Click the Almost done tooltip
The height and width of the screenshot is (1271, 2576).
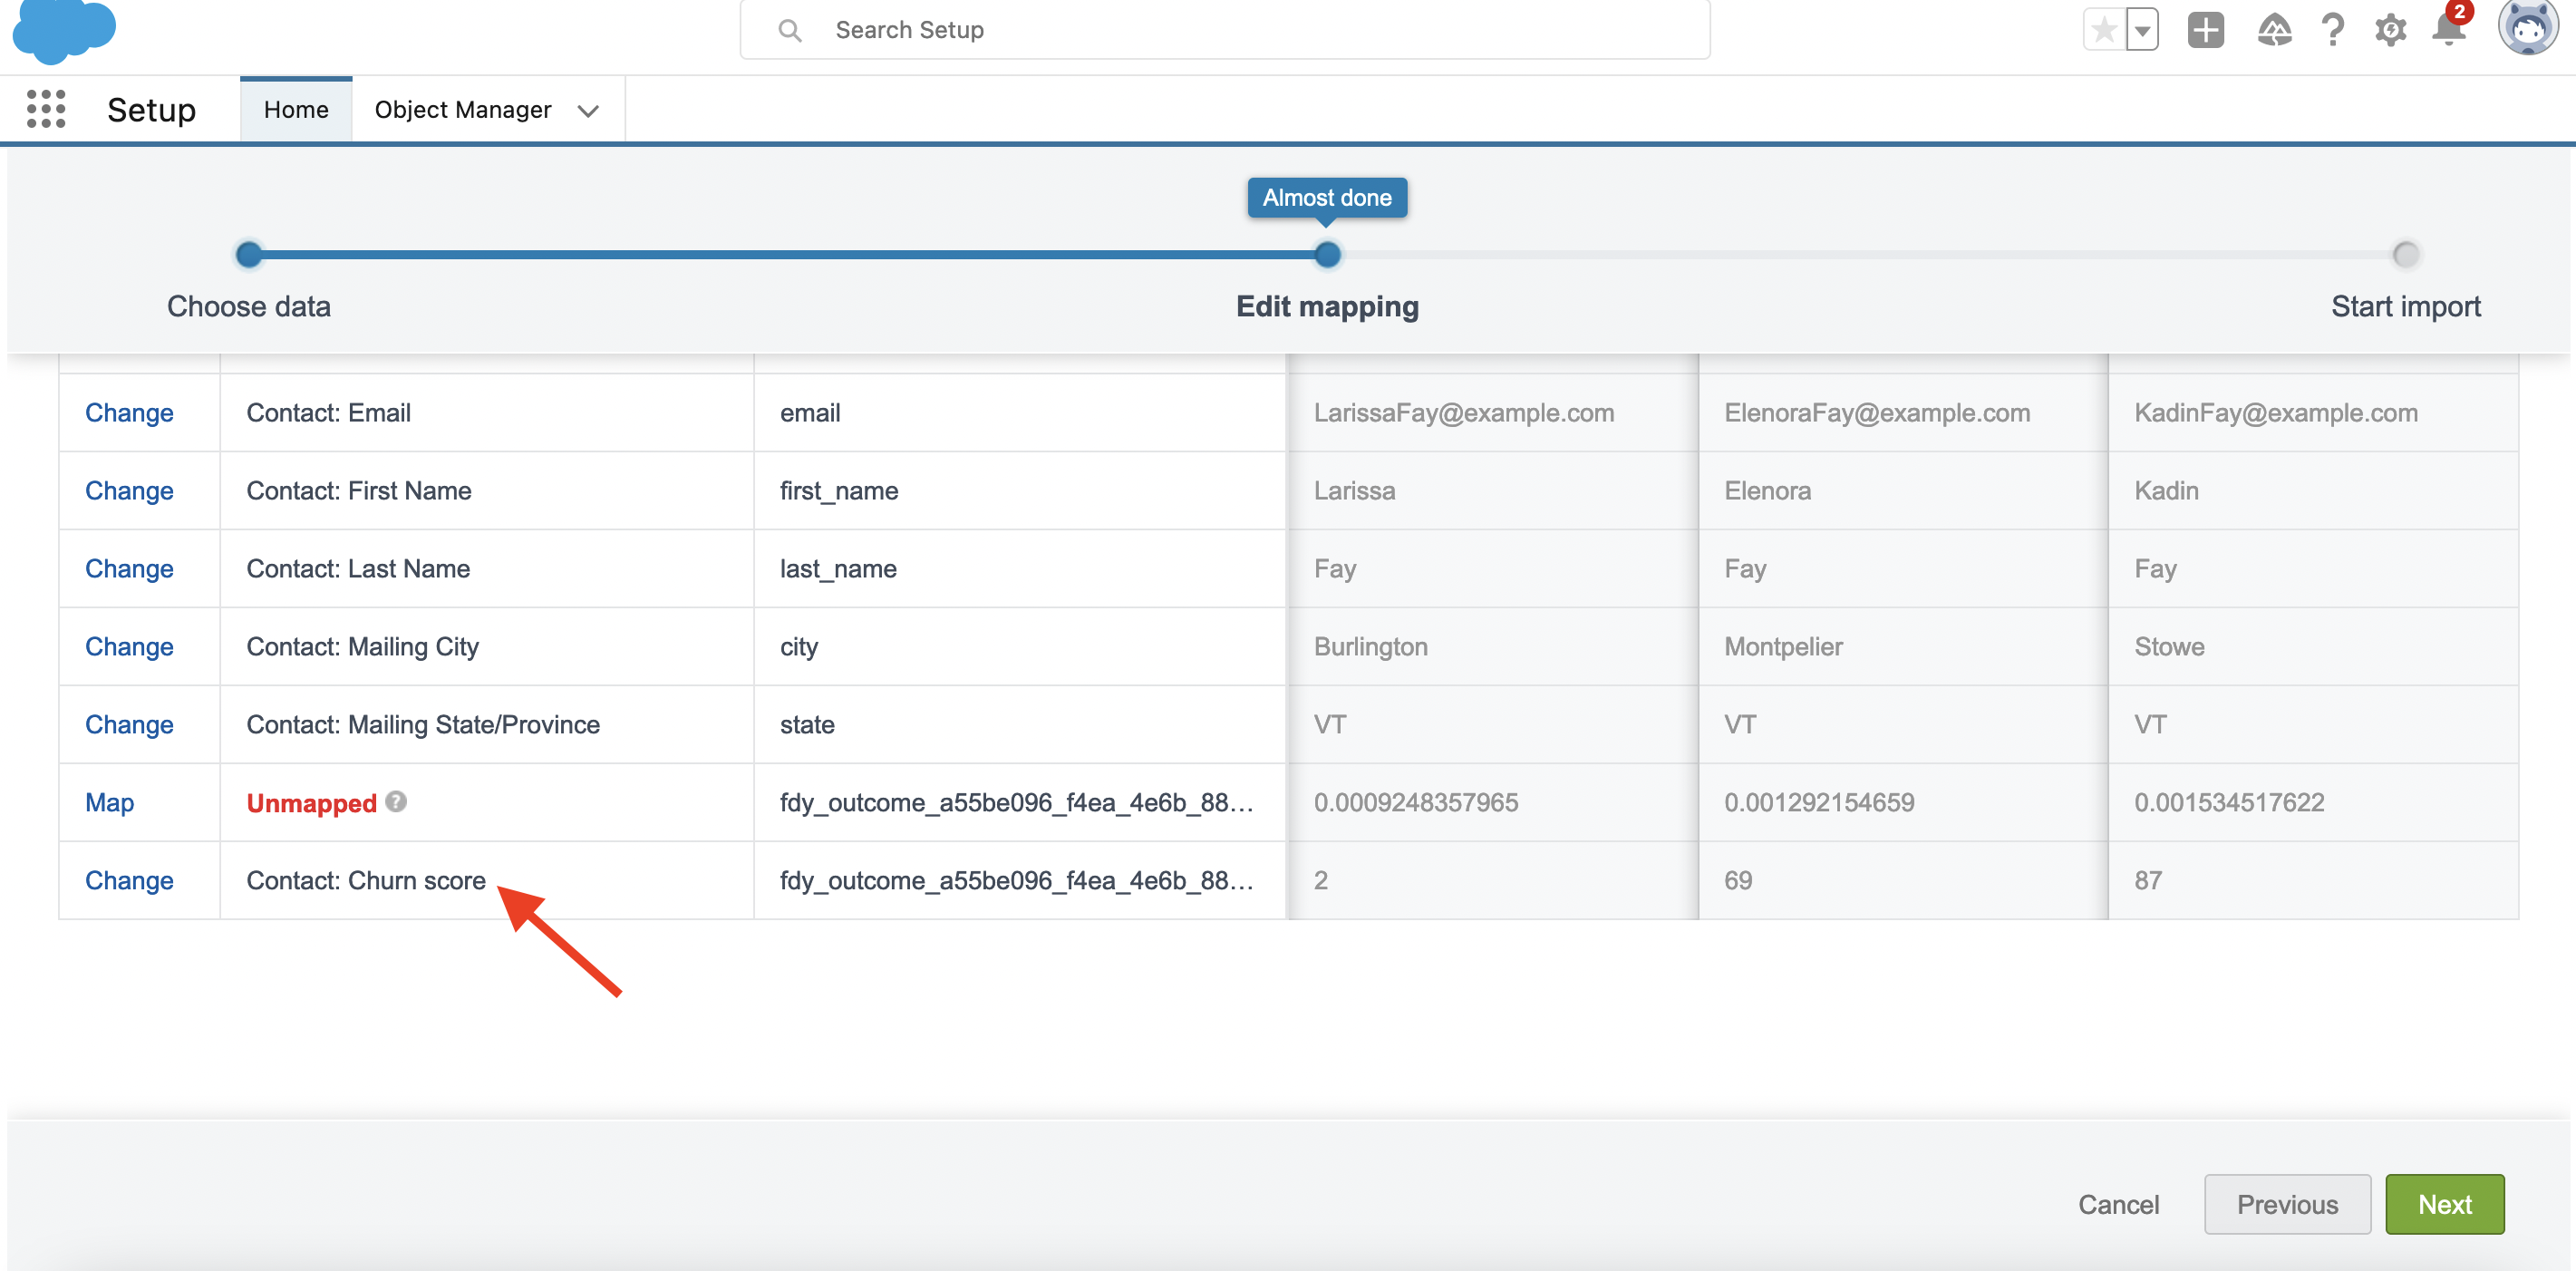click(x=1327, y=197)
